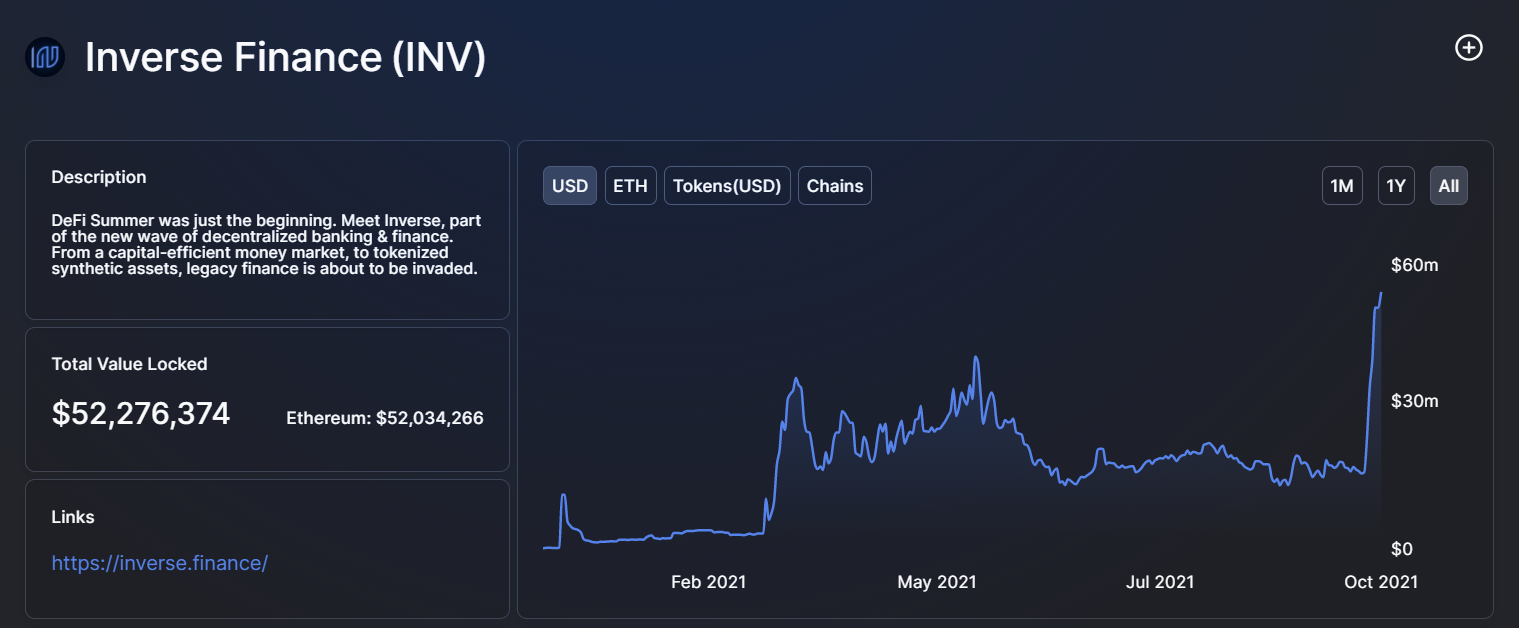
Task: Click the May 2021 axis label
Action: (937, 582)
